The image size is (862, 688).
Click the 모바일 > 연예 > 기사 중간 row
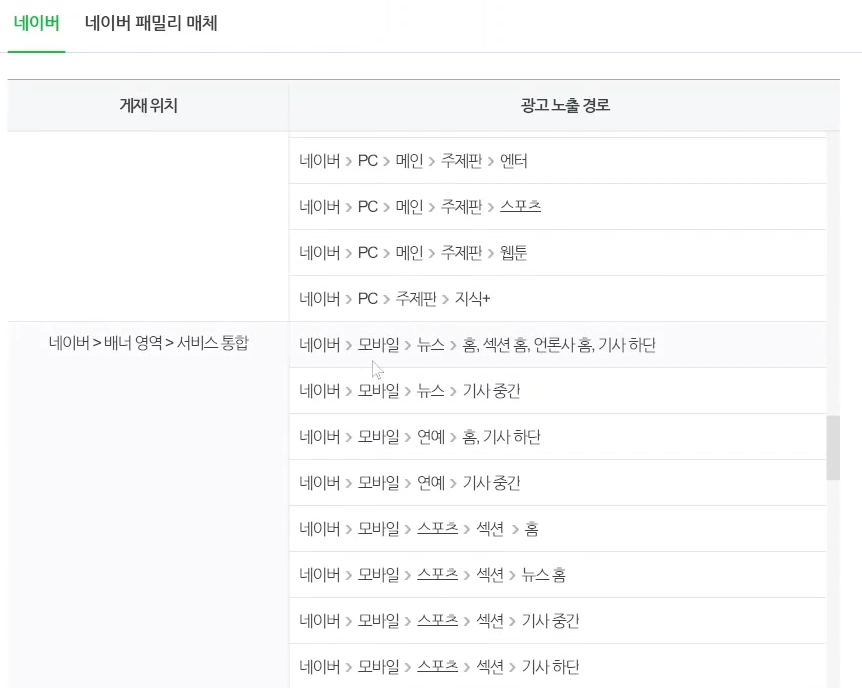[557, 483]
